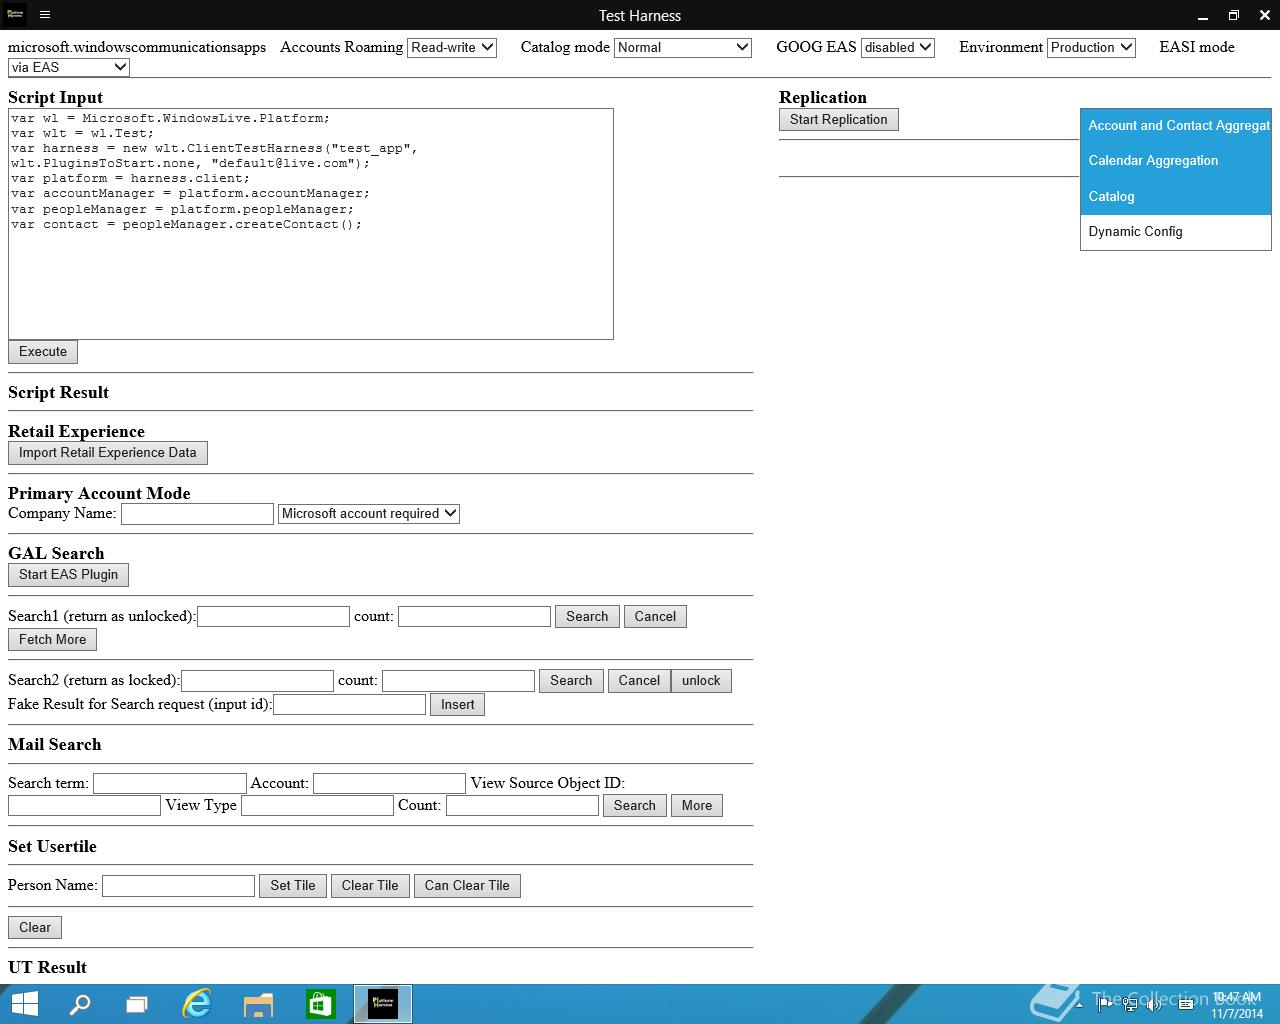Launch Internet Explorer from taskbar
The image size is (1280, 1024).
click(x=197, y=1004)
